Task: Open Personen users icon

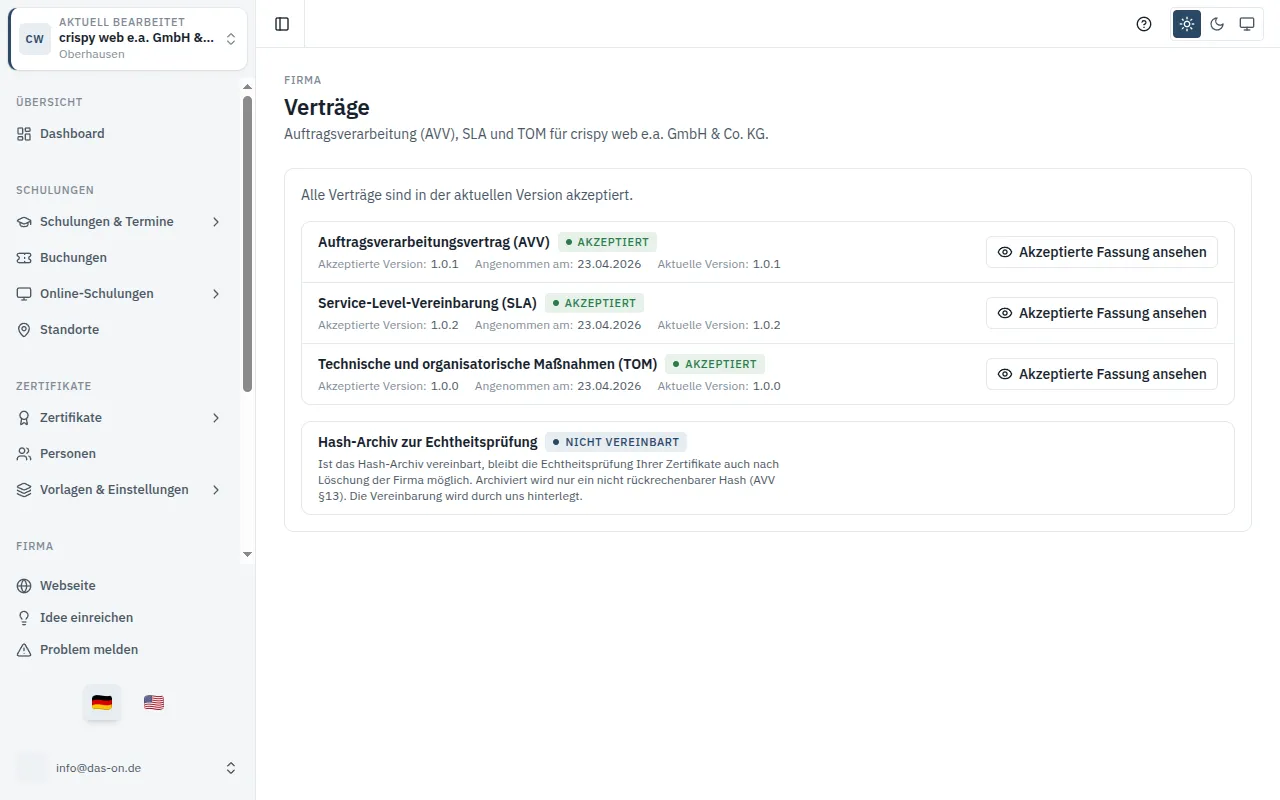Action: point(24,454)
